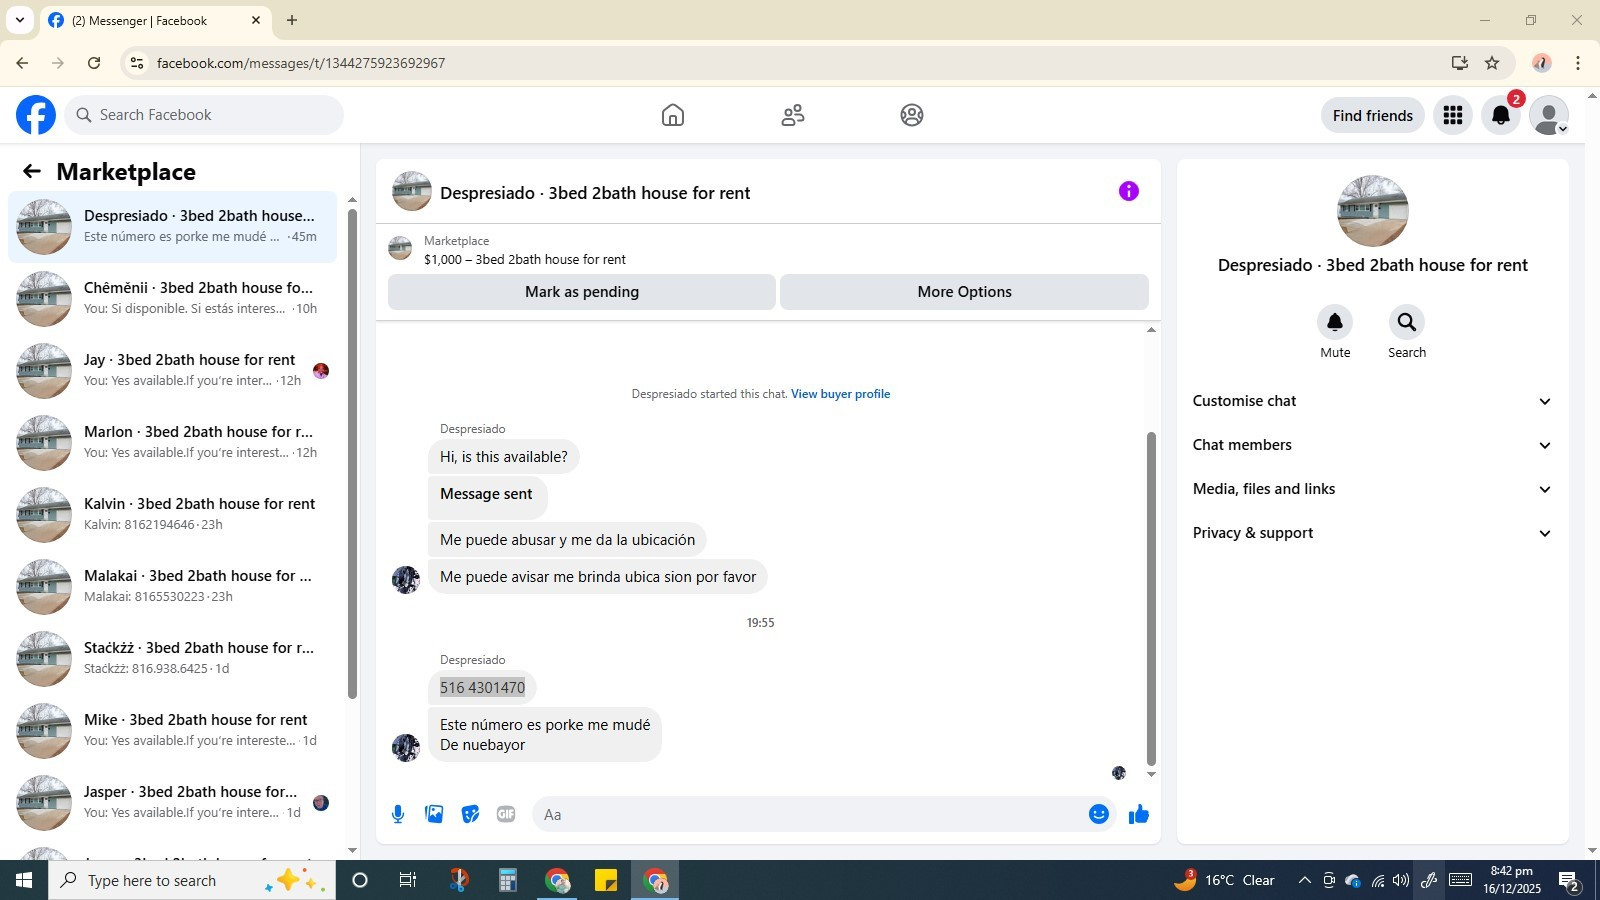Attach a photo file icon
The height and width of the screenshot is (900, 1600).
tap(434, 814)
